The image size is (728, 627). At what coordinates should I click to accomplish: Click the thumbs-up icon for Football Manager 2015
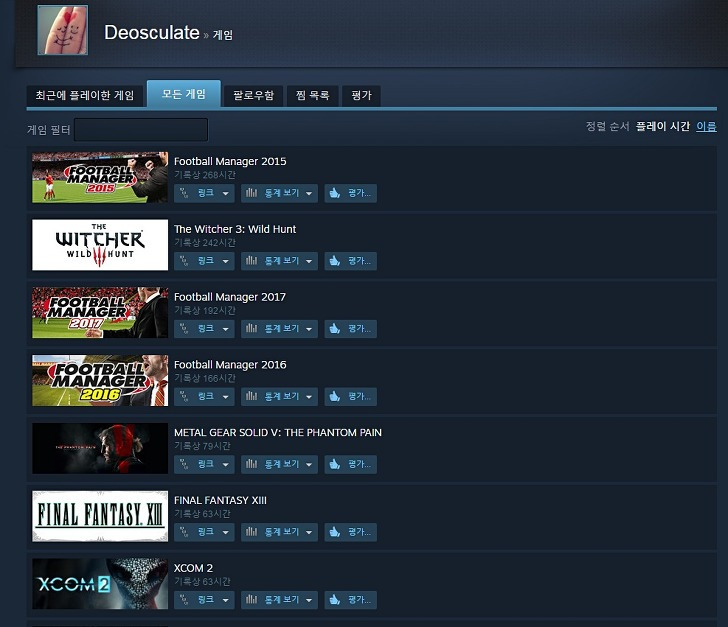pos(334,193)
